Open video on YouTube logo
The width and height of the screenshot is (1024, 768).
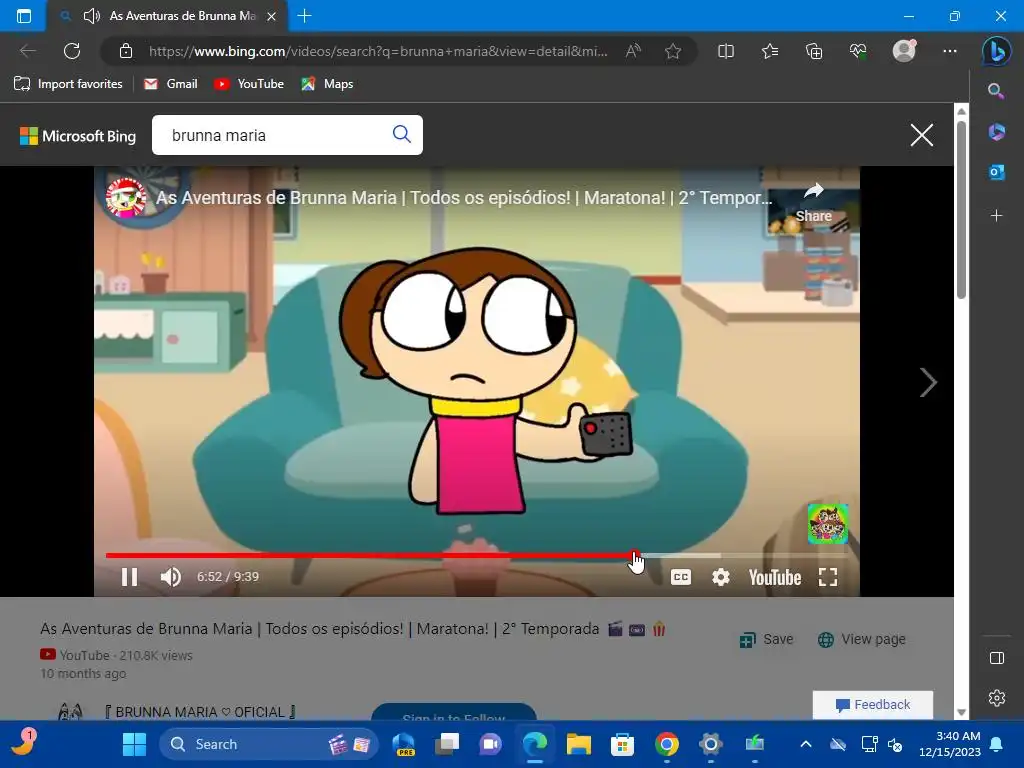[x=775, y=577]
